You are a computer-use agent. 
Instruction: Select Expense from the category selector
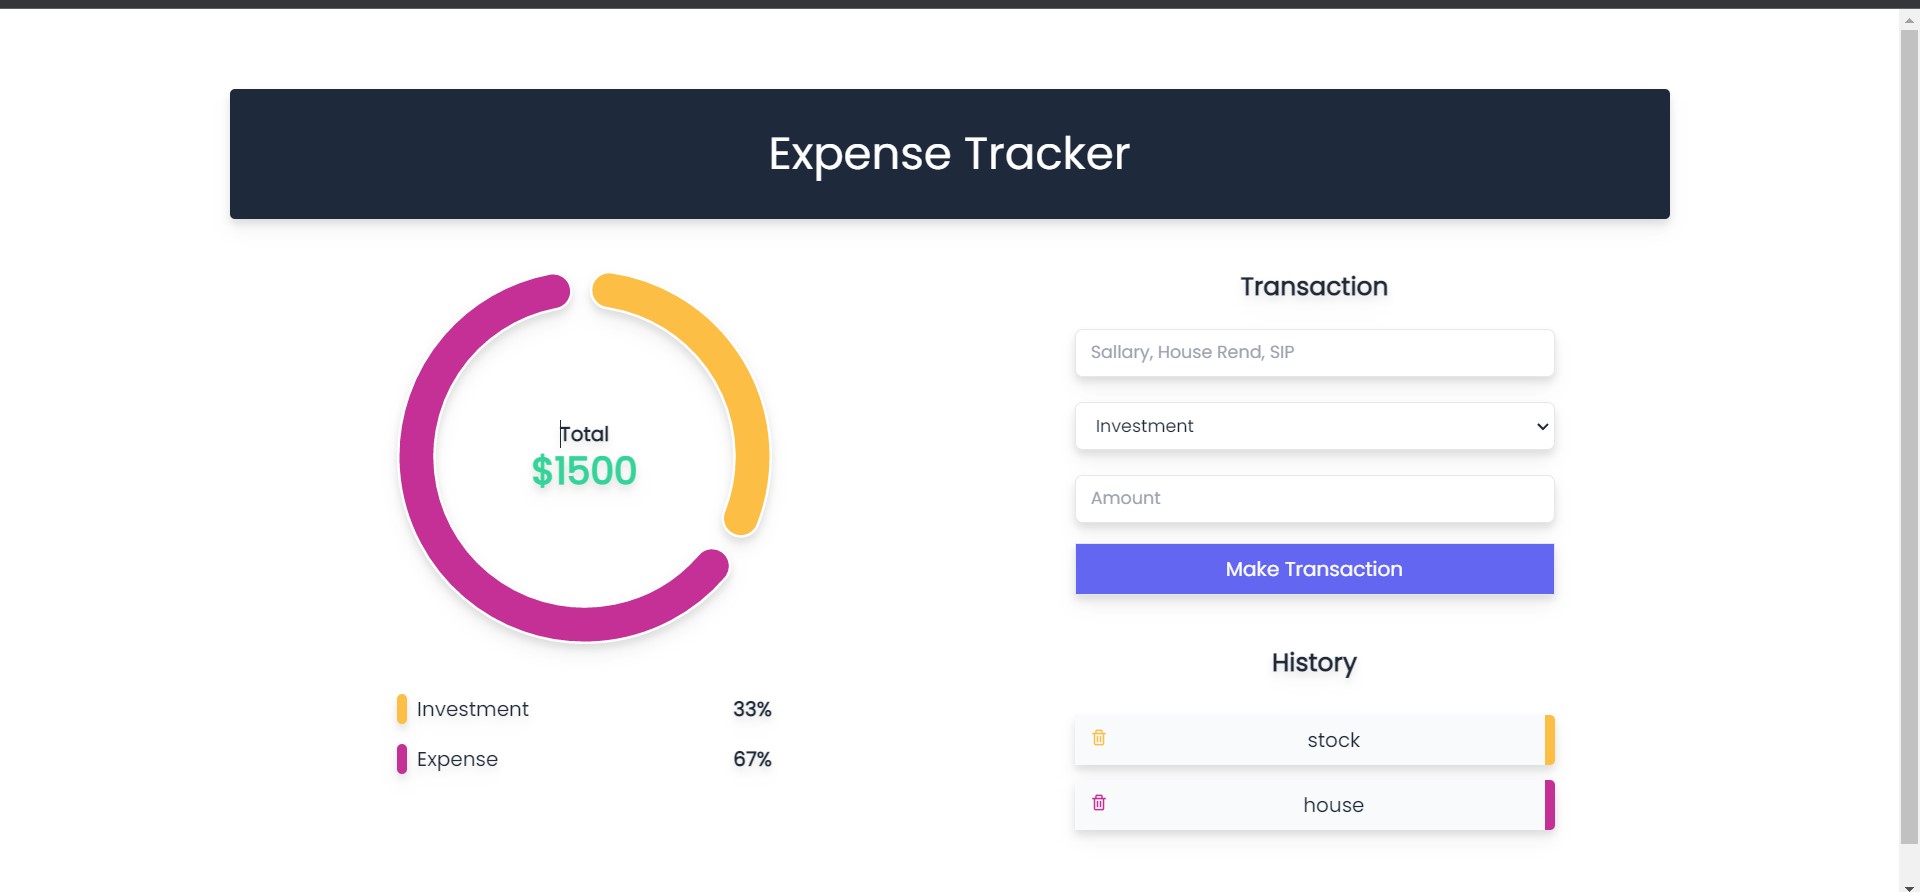(1313, 426)
